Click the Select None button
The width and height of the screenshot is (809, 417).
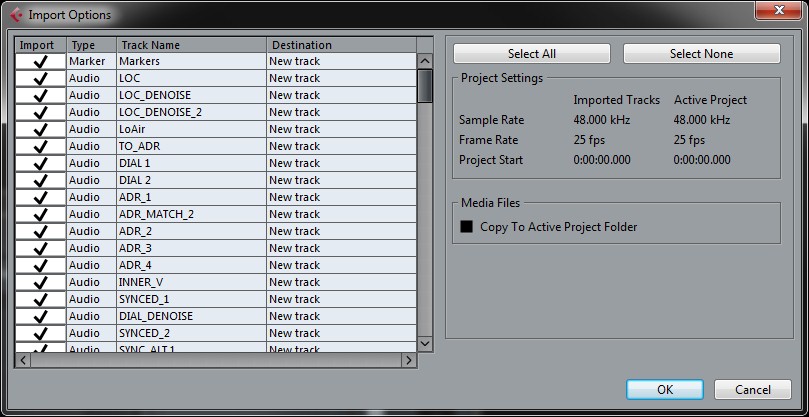pos(702,54)
